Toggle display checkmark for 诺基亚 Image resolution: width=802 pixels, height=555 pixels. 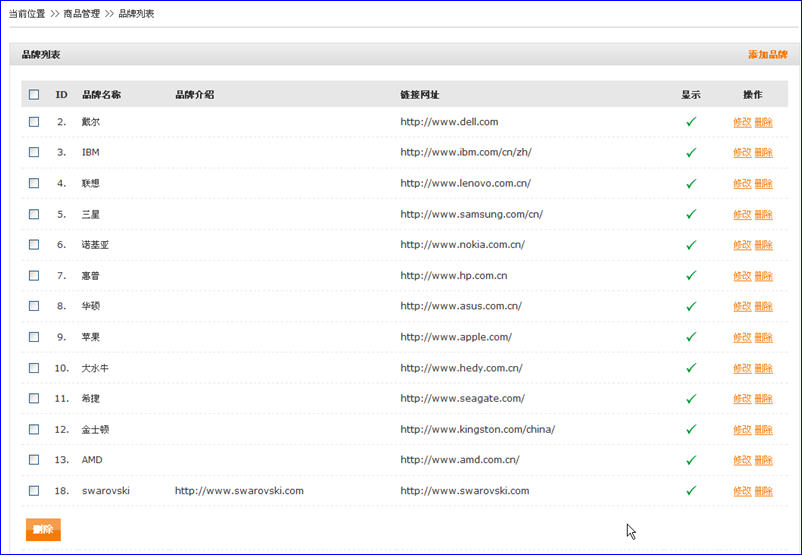(x=691, y=245)
